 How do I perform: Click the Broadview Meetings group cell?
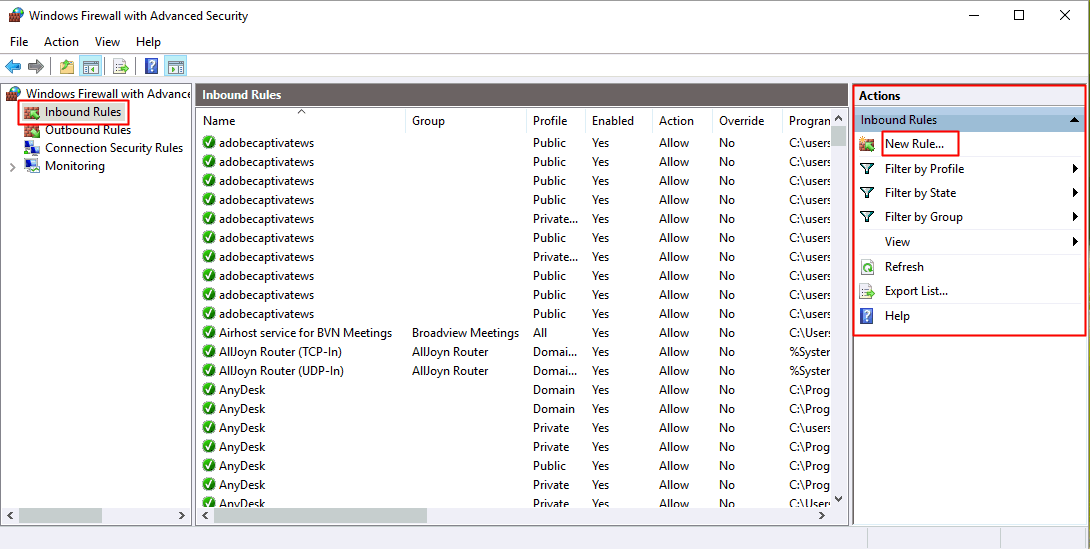466,333
